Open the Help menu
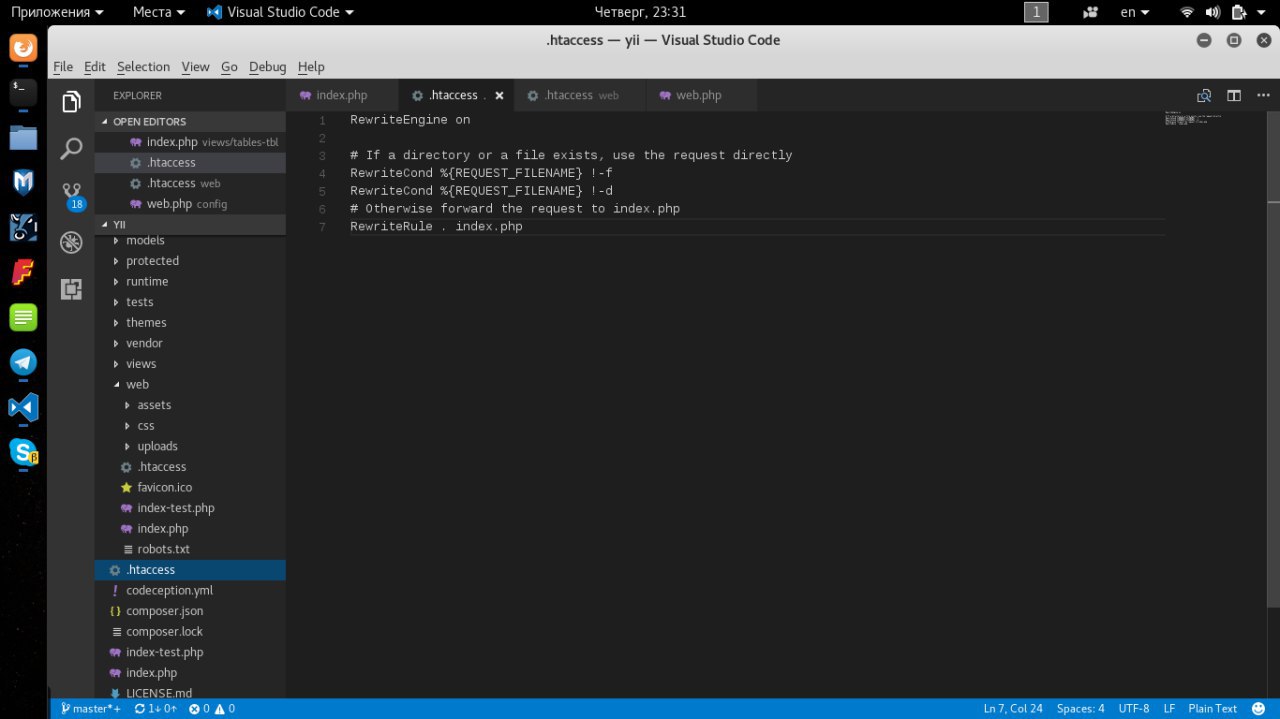The image size is (1280, 719). coord(311,66)
